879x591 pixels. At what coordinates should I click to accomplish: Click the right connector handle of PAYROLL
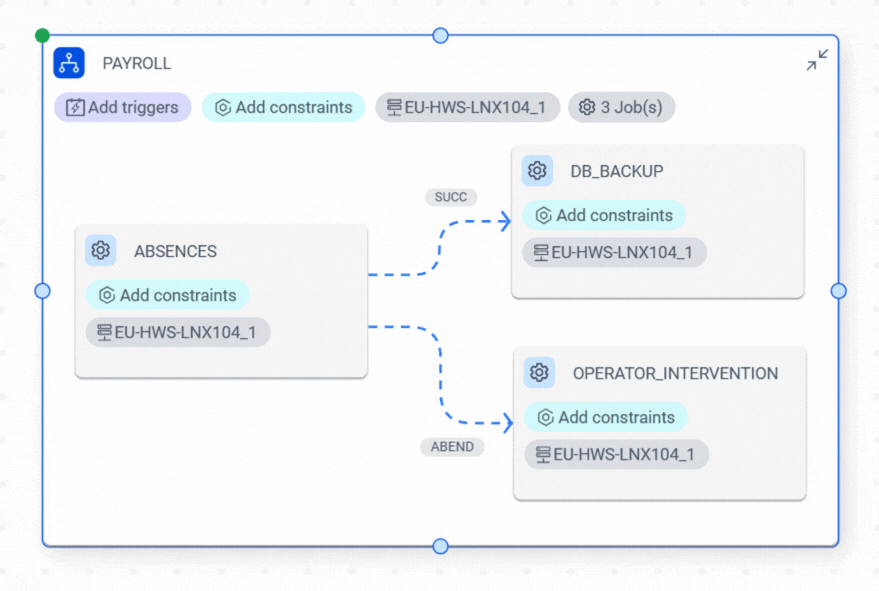coord(839,291)
